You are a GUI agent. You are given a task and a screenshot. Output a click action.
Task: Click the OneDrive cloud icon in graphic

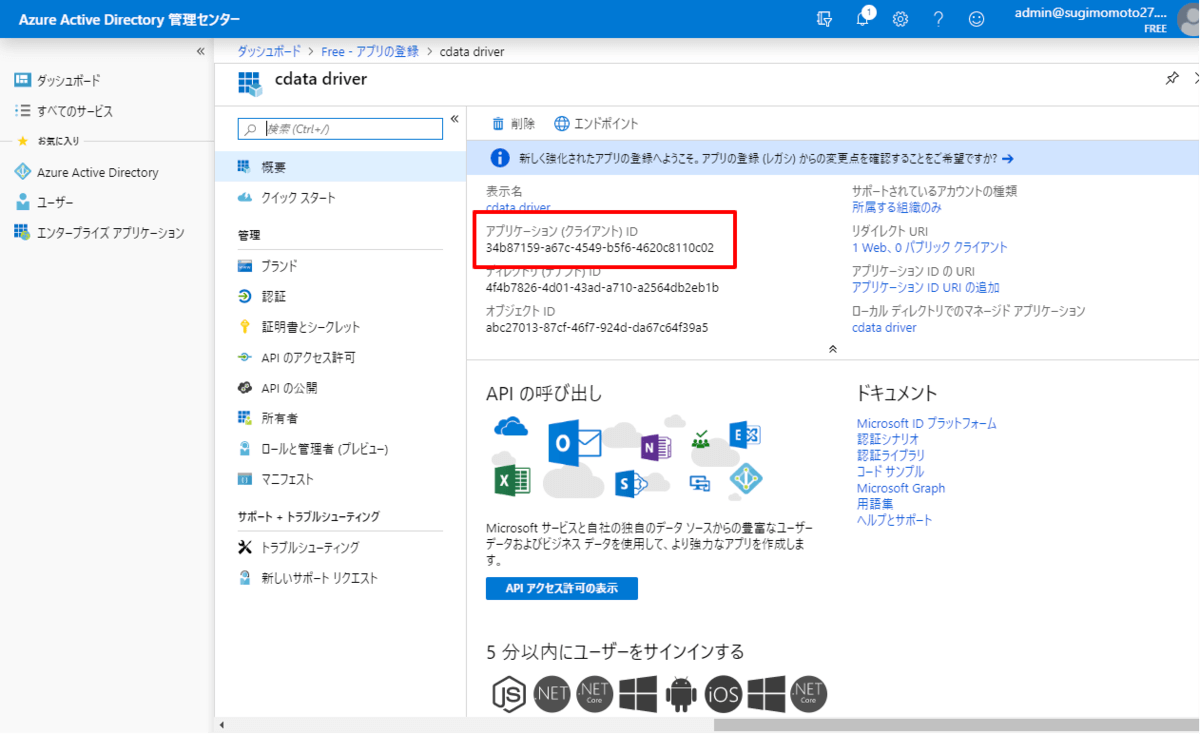tap(511, 427)
